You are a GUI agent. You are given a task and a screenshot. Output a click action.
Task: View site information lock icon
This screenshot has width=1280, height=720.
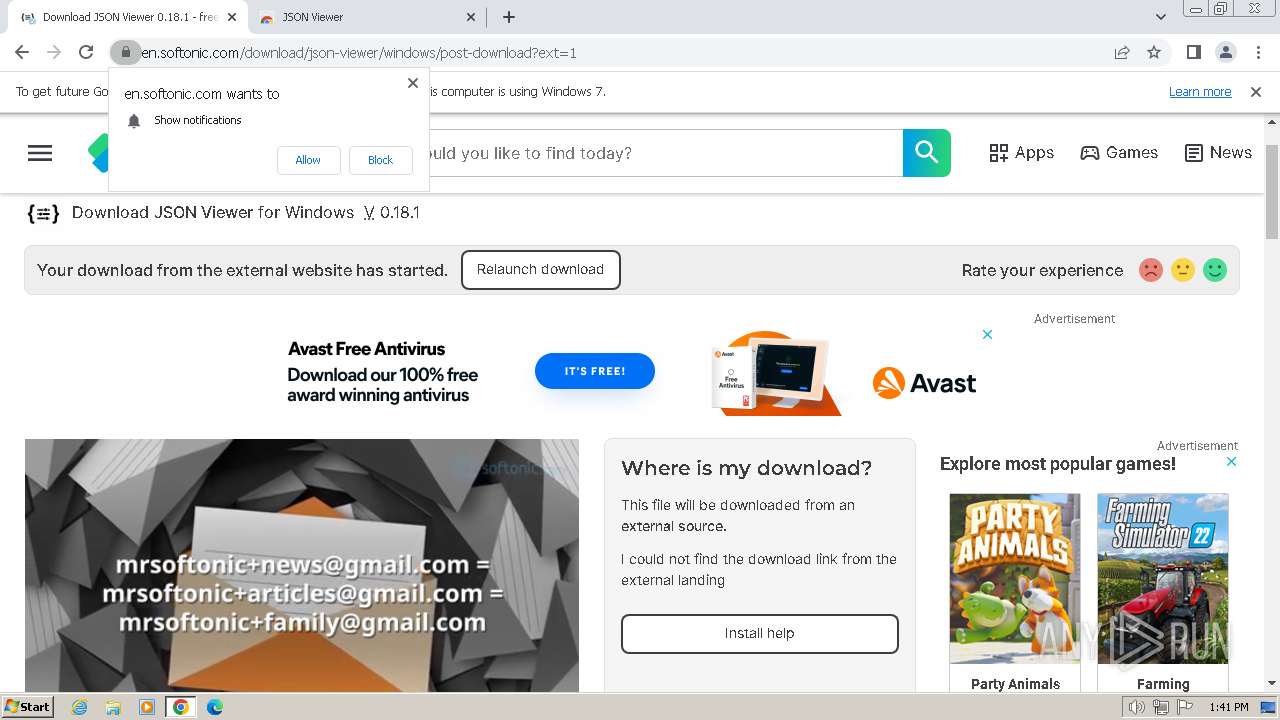(x=125, y=52)
